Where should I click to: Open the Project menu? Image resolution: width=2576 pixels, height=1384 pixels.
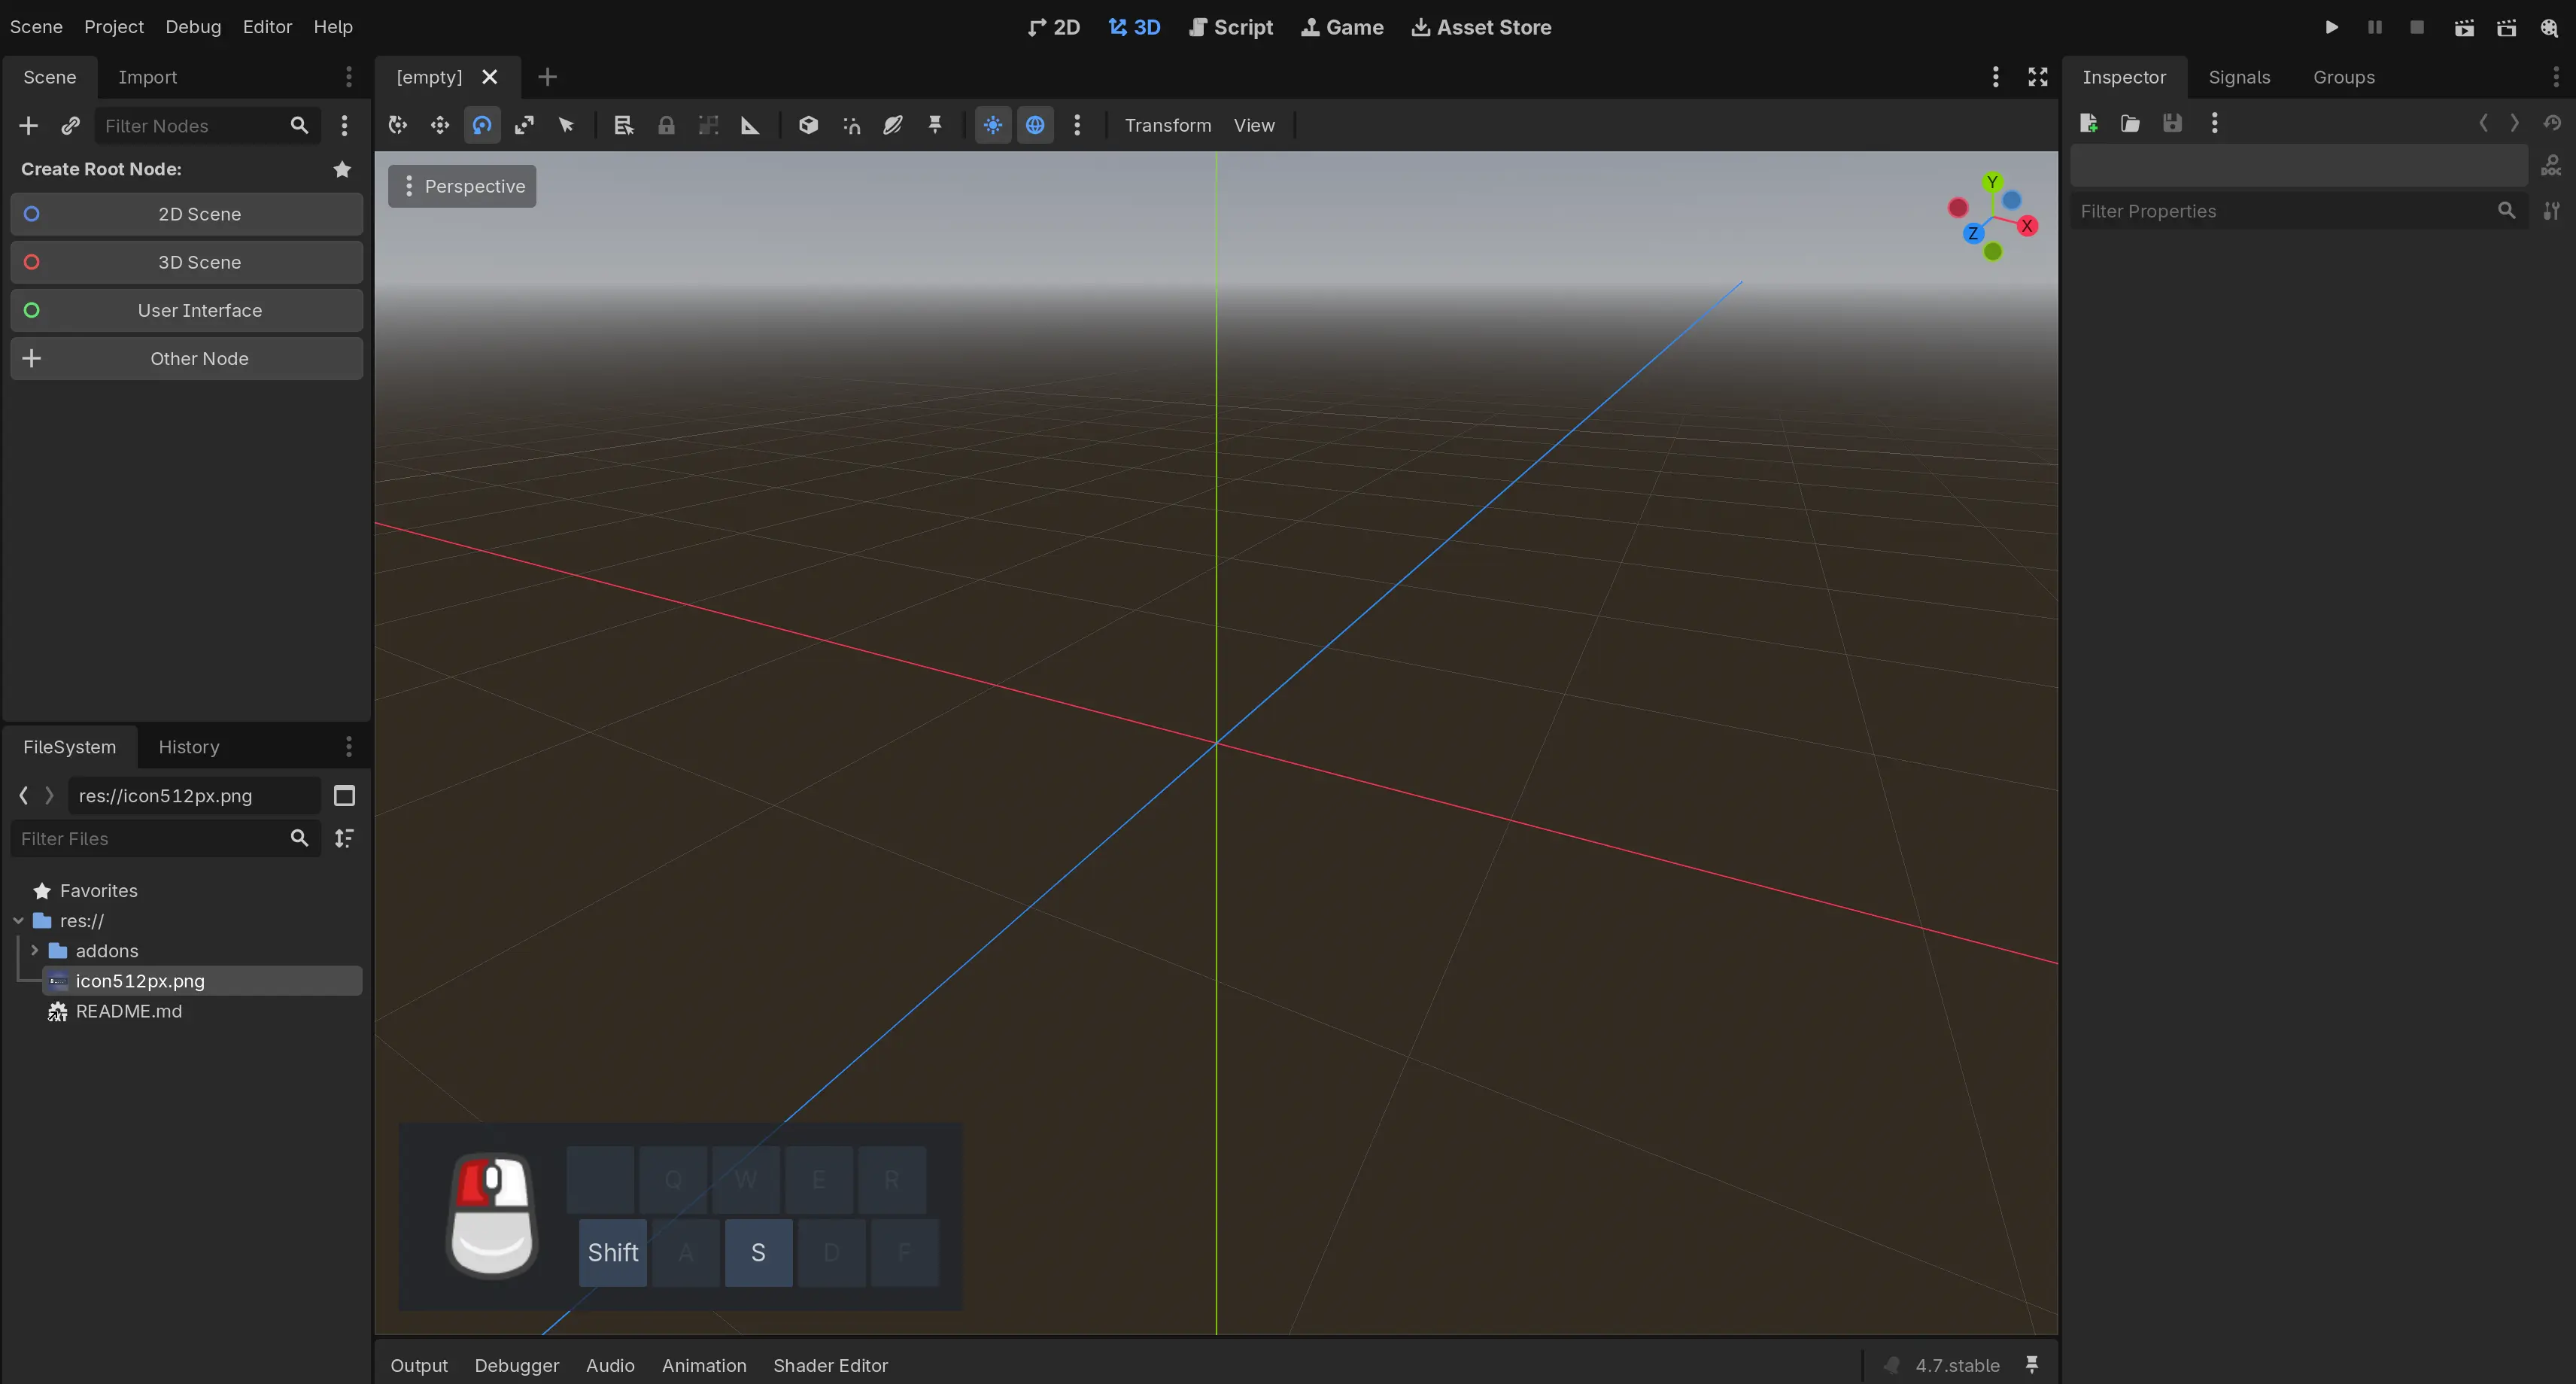[x=114, y=27]
